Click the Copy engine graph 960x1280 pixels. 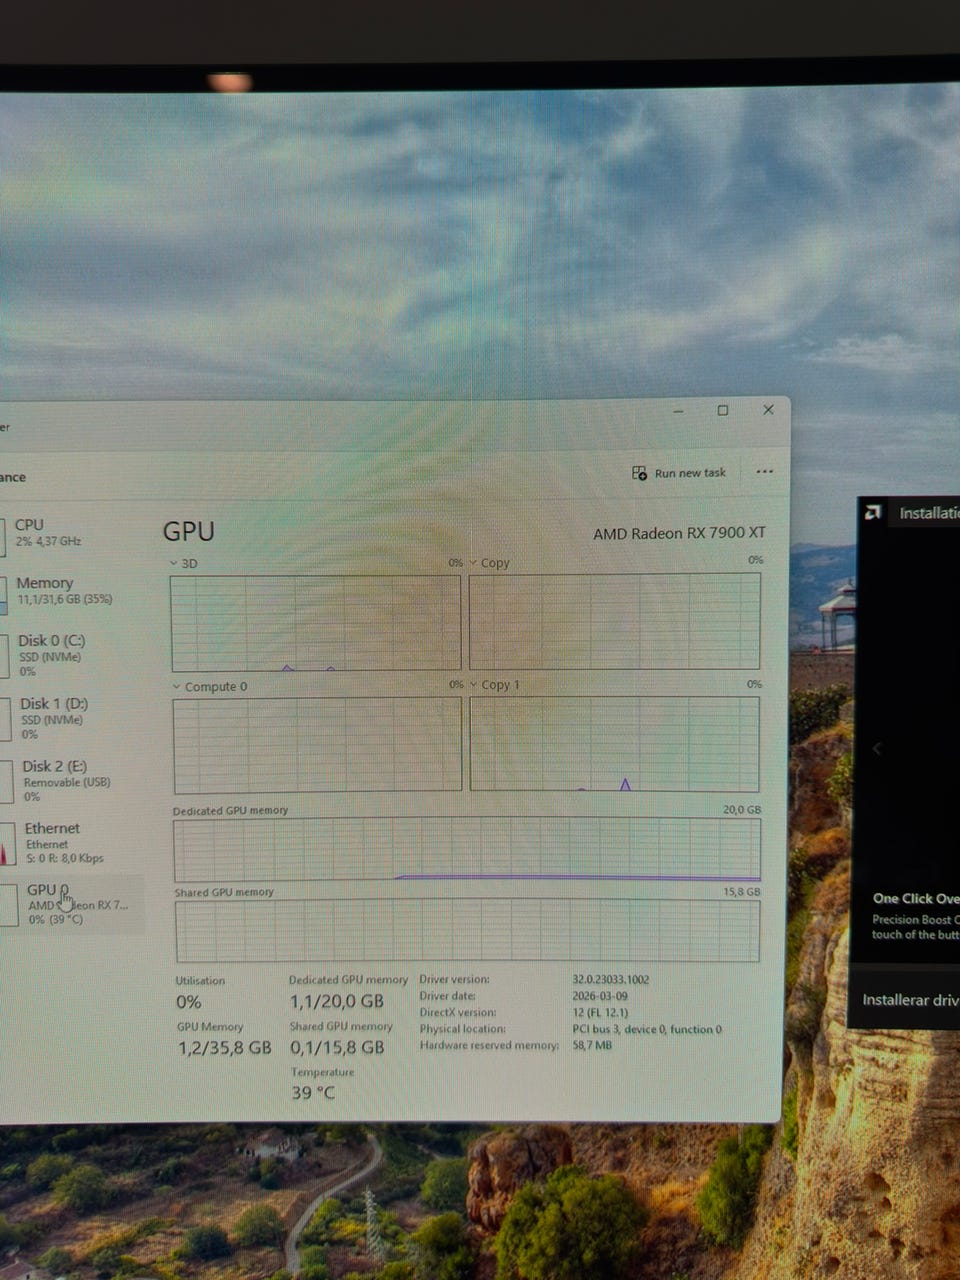[615, 621]
